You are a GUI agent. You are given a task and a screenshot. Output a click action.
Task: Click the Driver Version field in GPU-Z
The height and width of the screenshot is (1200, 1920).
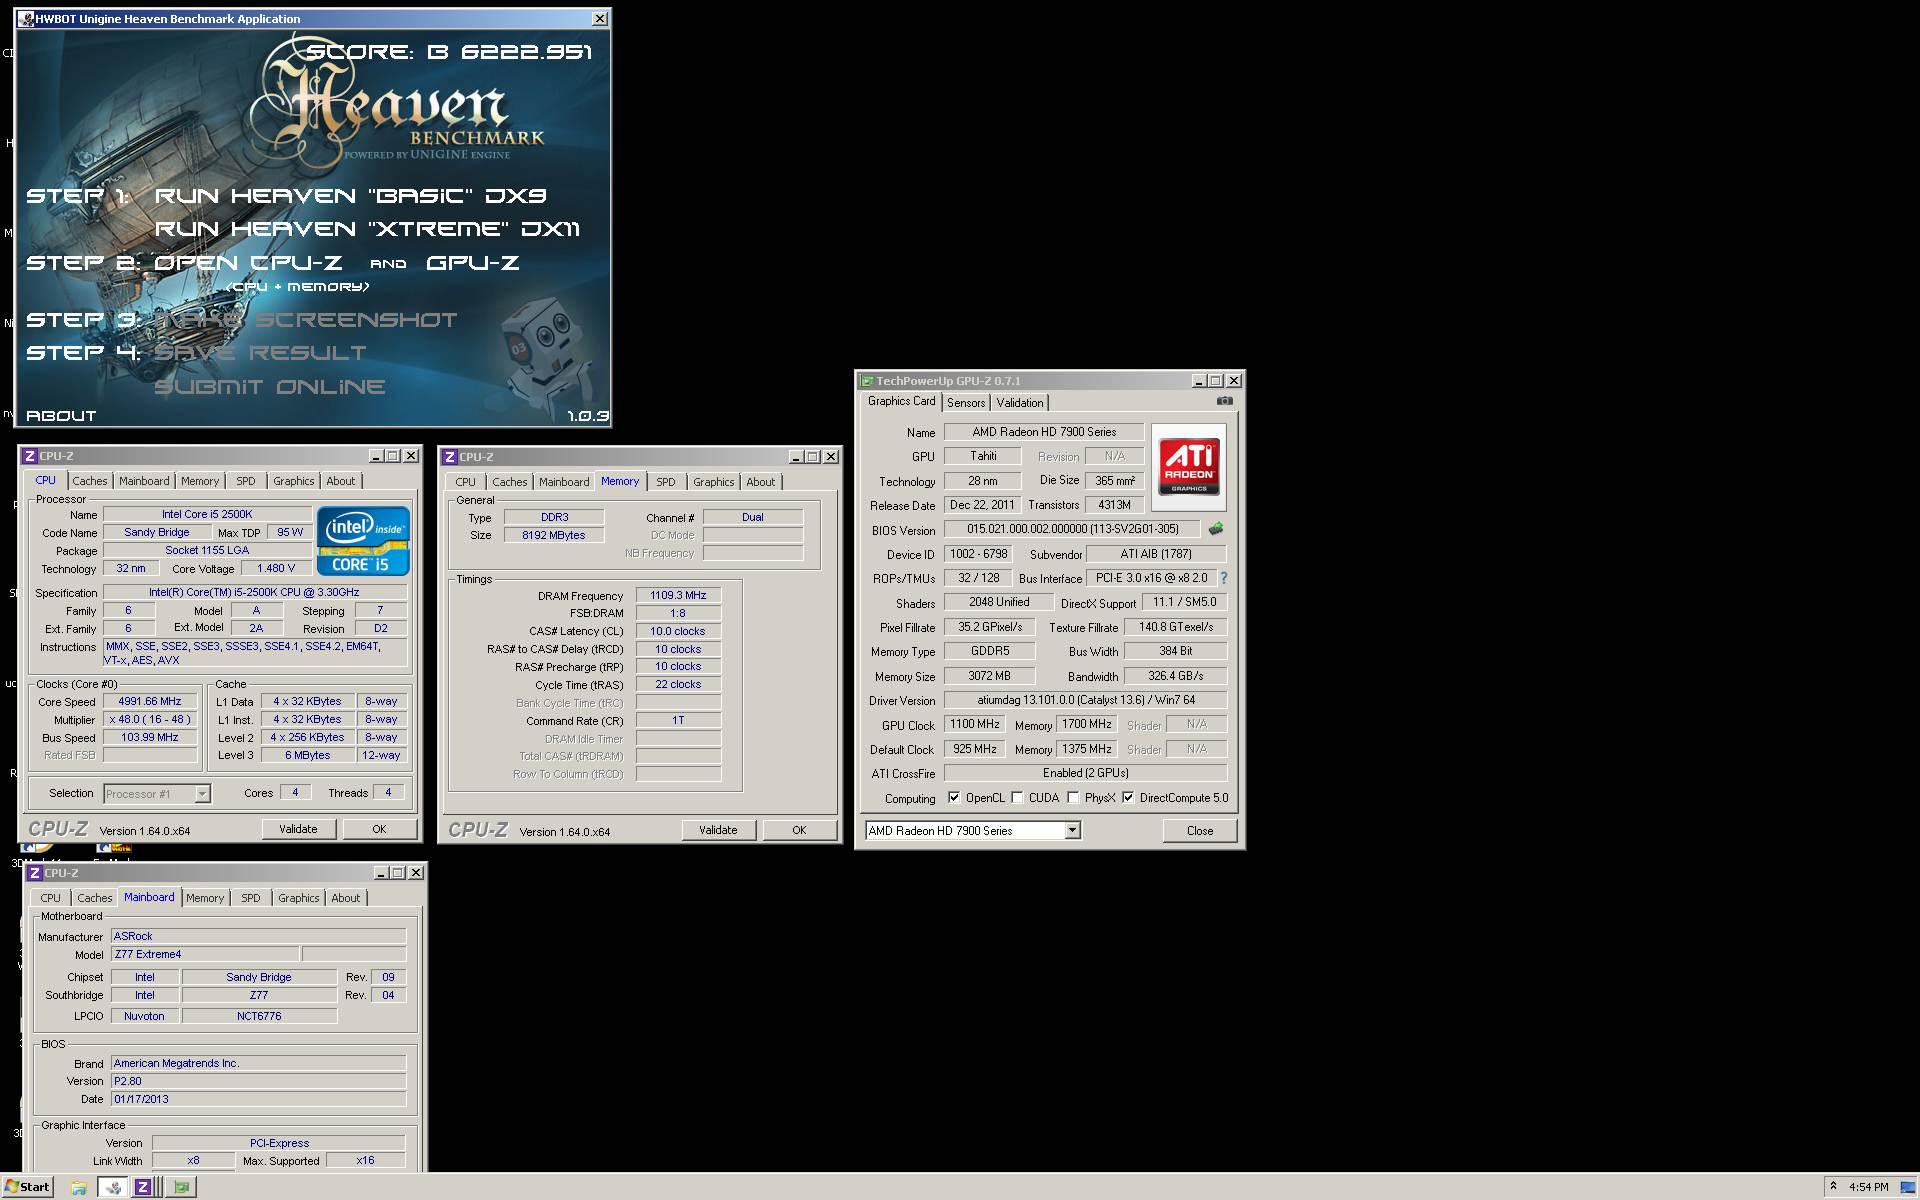[x=1085, y=701]
